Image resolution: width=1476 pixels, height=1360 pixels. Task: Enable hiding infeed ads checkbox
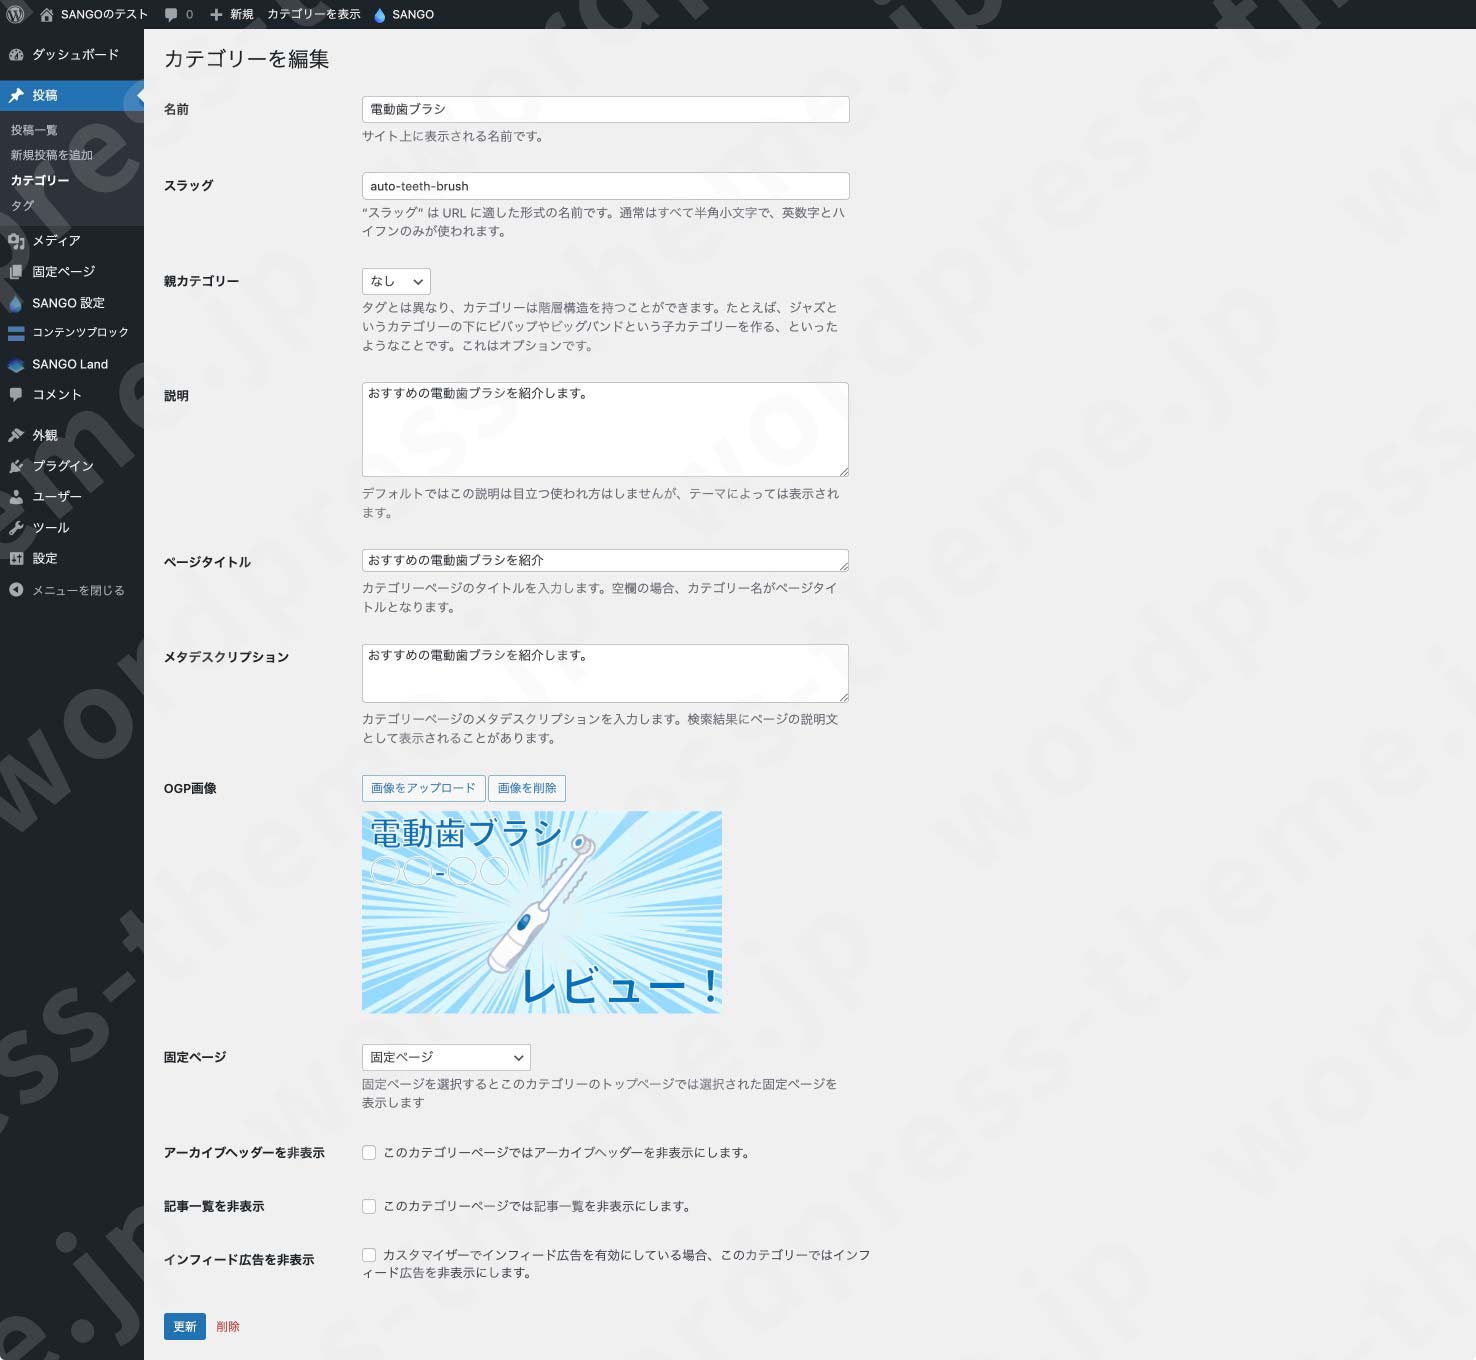point(369,1253)
